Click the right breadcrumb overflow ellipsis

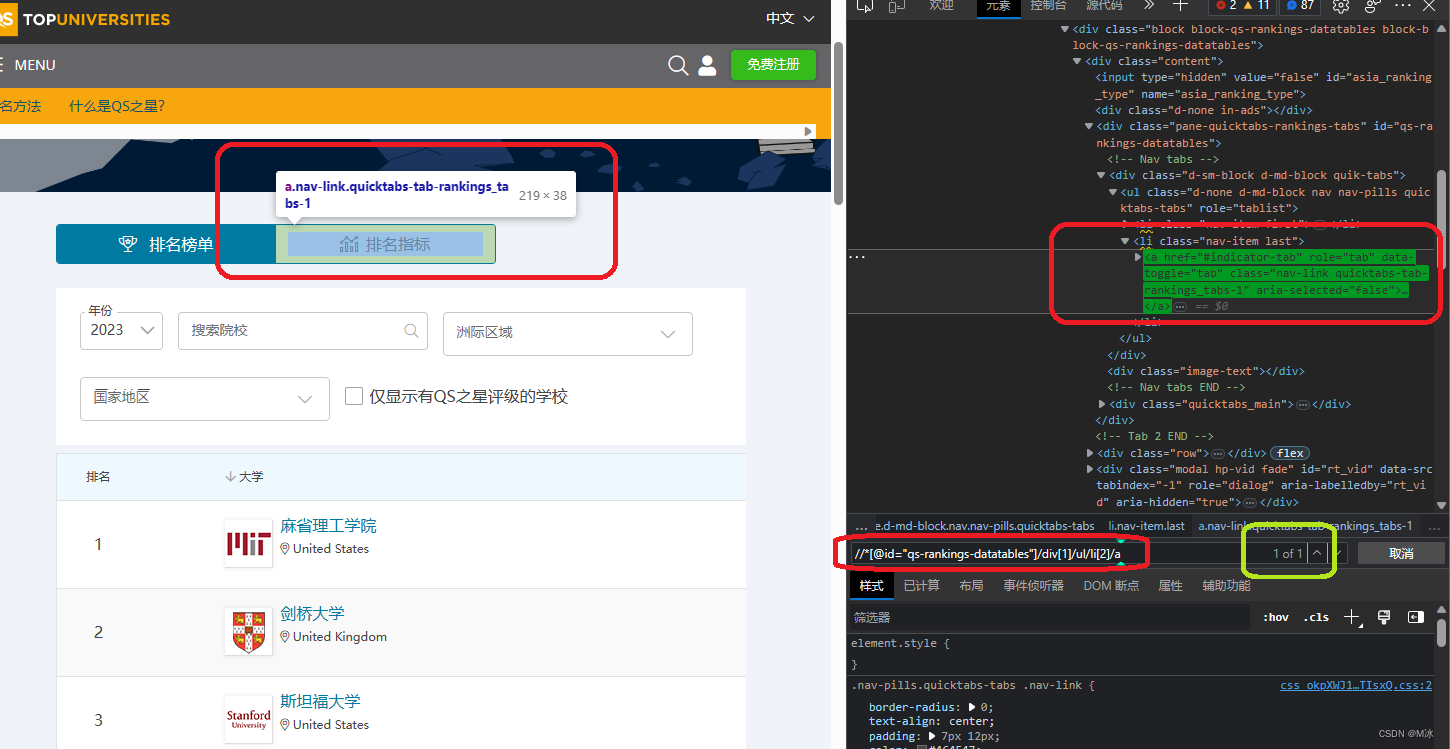point(1433,526)
